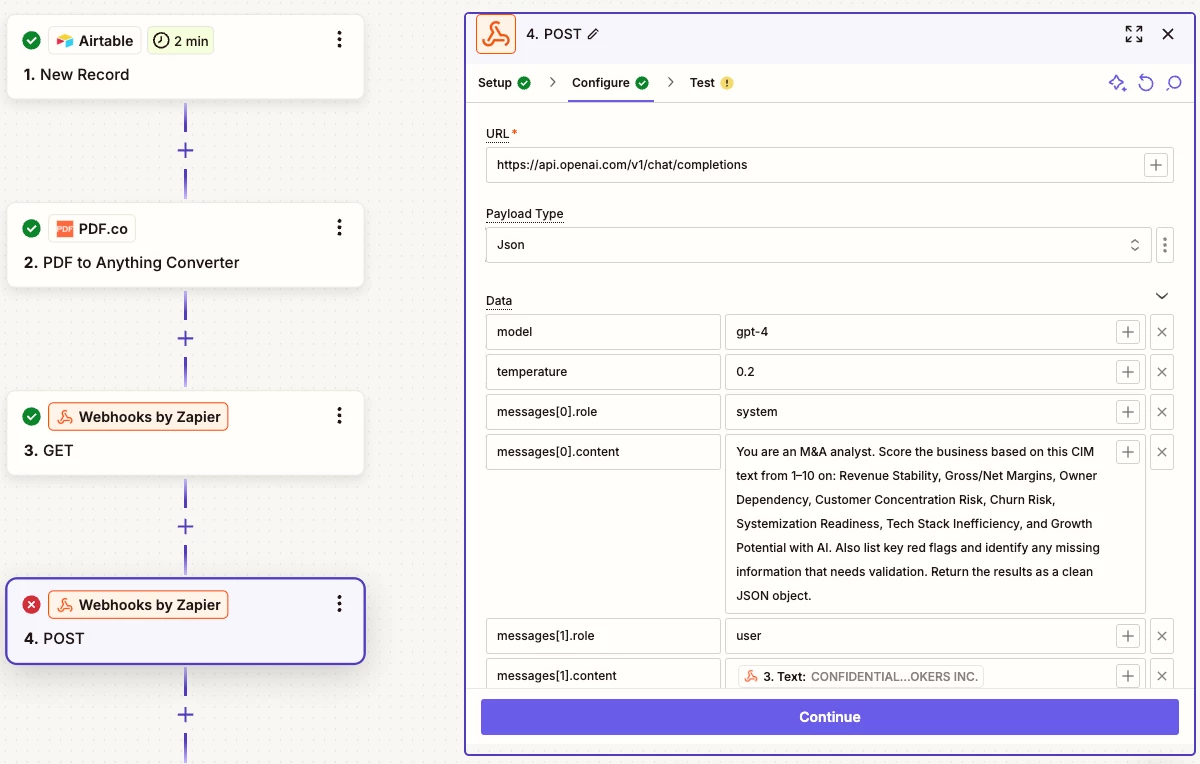The height and width of the screenshot is (764, 1200).
Task: Click the plus icon in messages[0].content value field
Action: [x=1128, y=452]
